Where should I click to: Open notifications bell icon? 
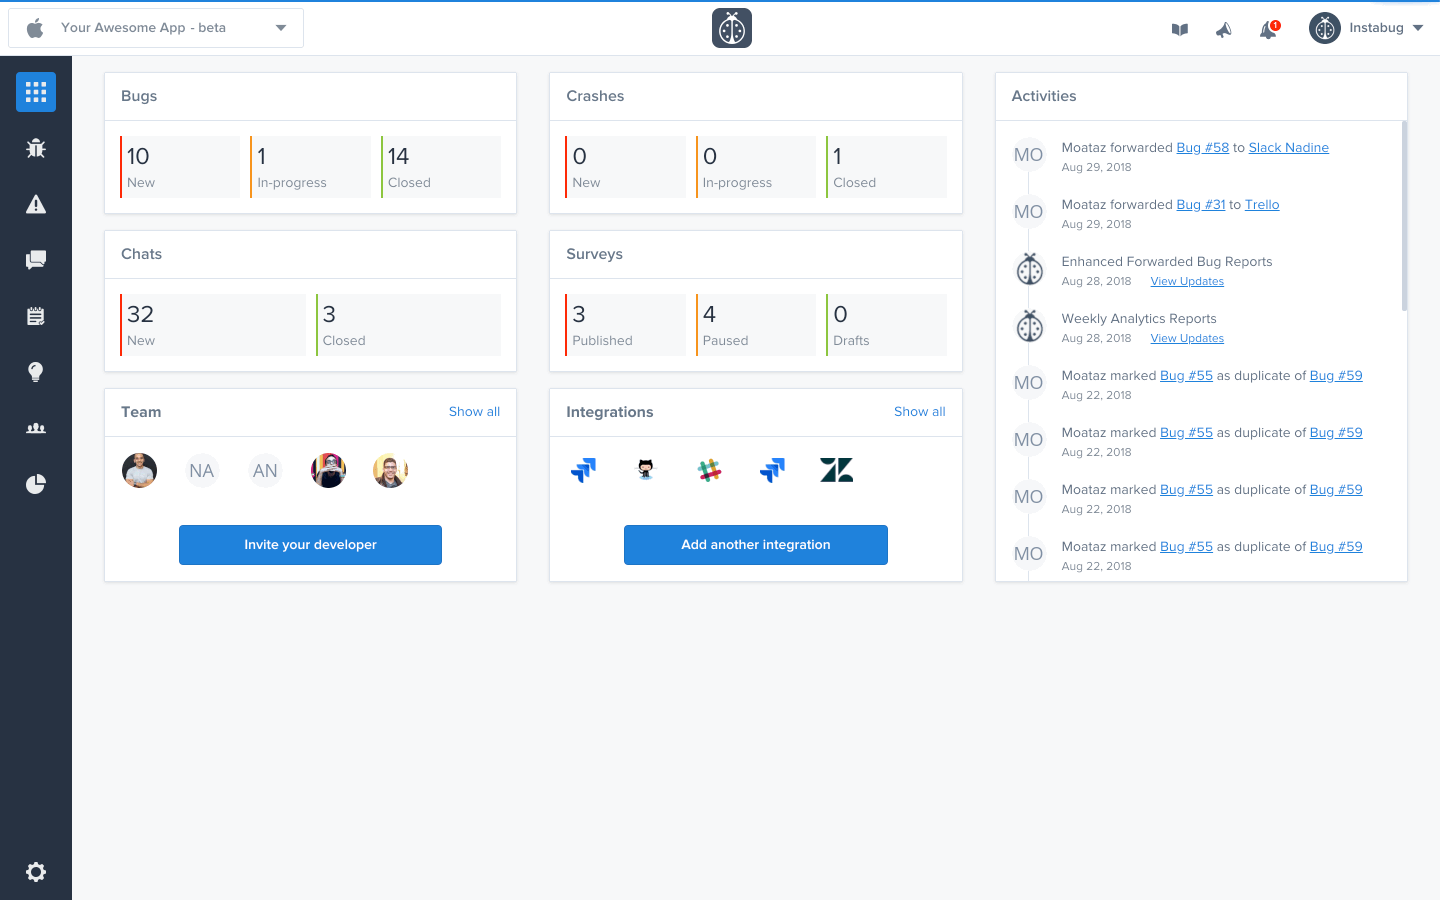tap(1268, 29)
